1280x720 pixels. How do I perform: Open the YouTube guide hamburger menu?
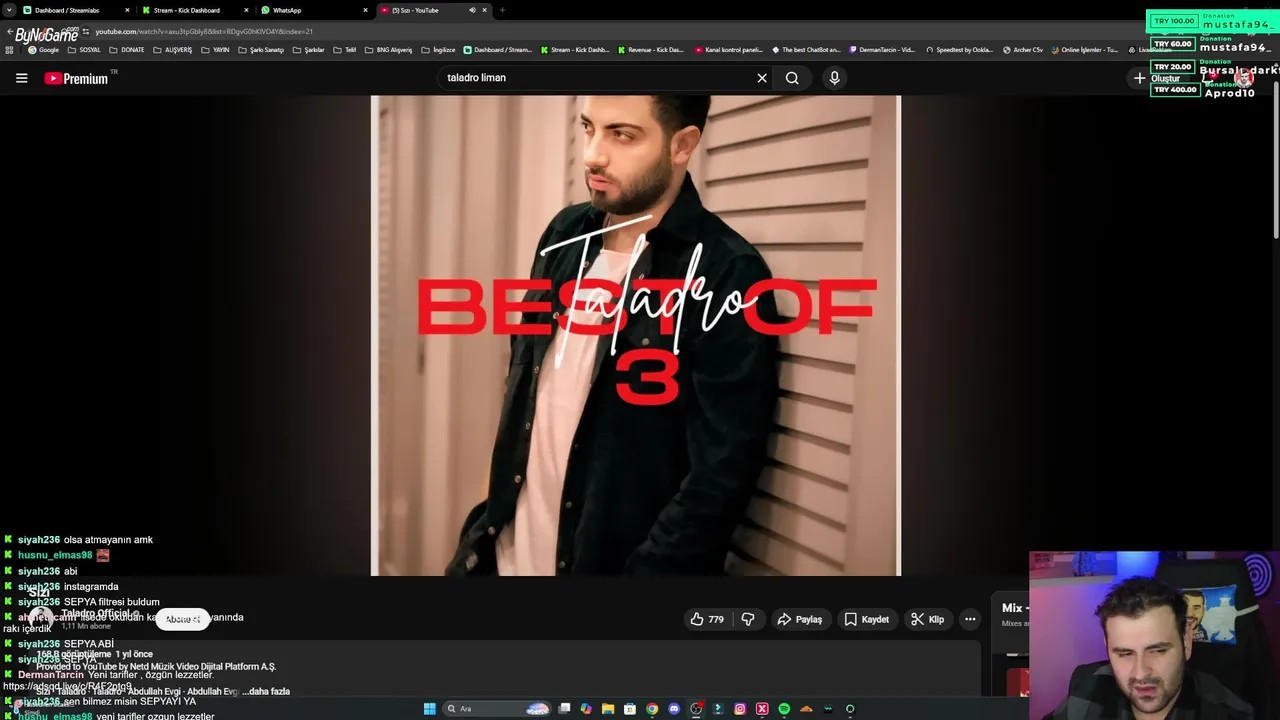[x=21, y=78]
